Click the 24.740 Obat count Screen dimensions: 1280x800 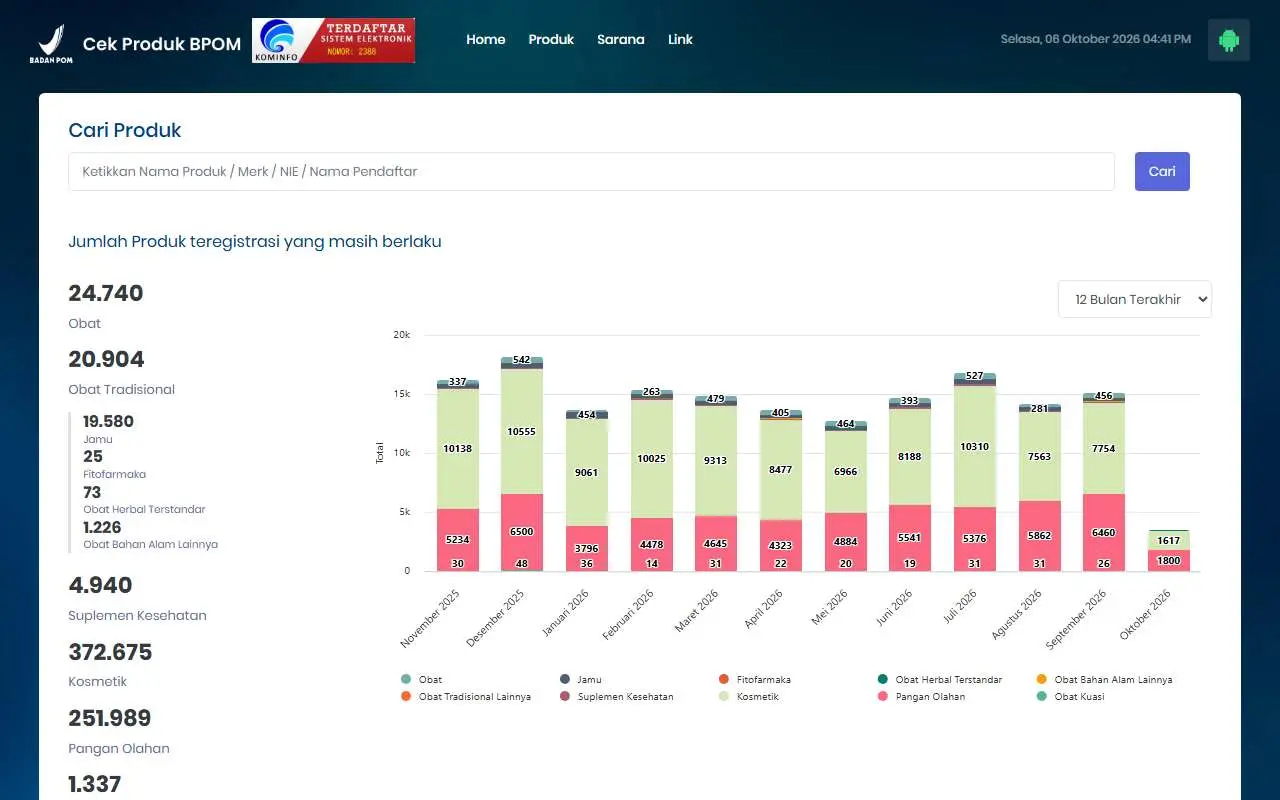[106, 293]
